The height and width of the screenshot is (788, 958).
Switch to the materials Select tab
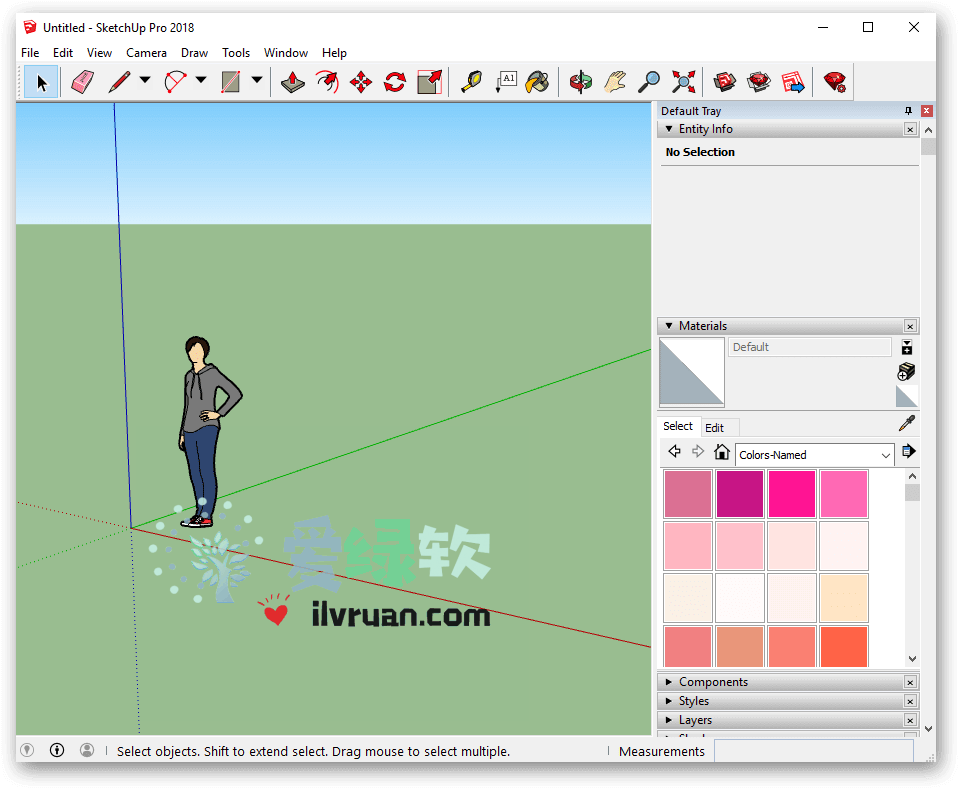point(678,426)
